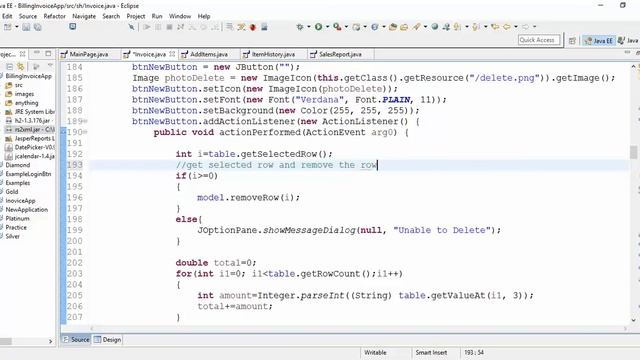Image resolution: width=640 pixels, height=360 pixels.
Task: Switch to the Java perspective
Action: pyautogui.click(x=628, y=40)
